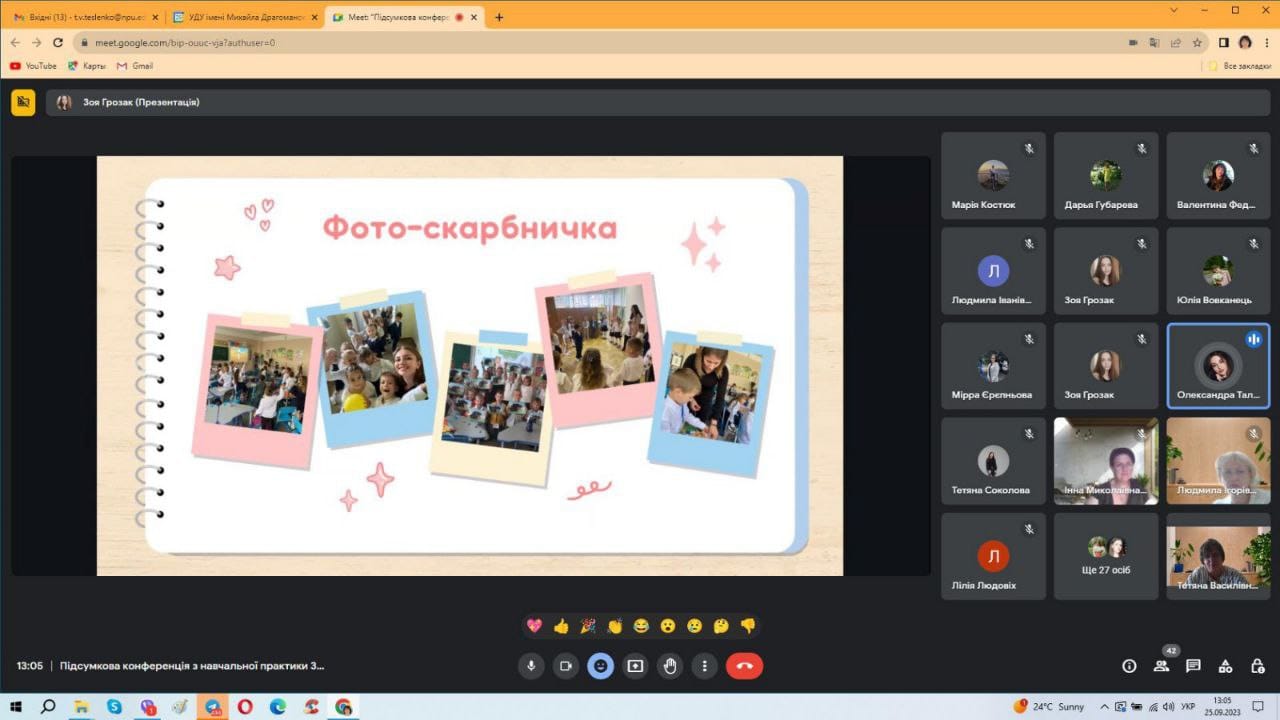Leave the call with red hang-up button

[x=744, y=666]
